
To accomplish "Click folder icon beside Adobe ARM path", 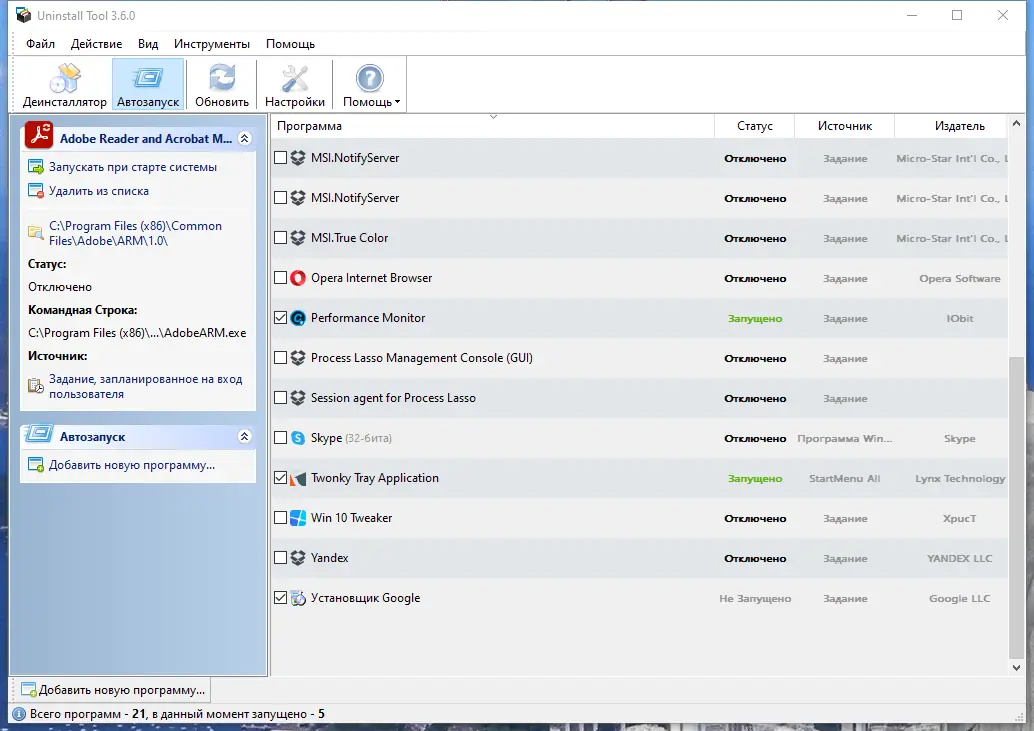I will [x=36, y=233].
